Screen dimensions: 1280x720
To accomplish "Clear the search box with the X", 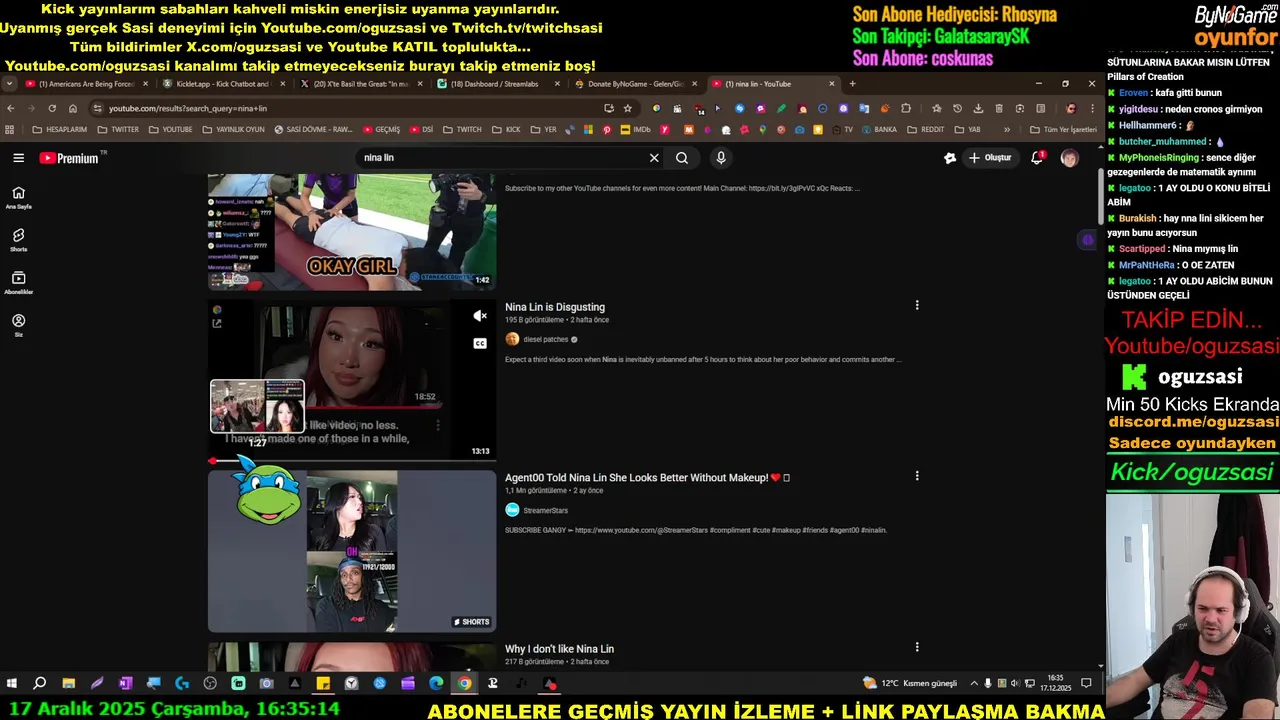I will 654,158.
